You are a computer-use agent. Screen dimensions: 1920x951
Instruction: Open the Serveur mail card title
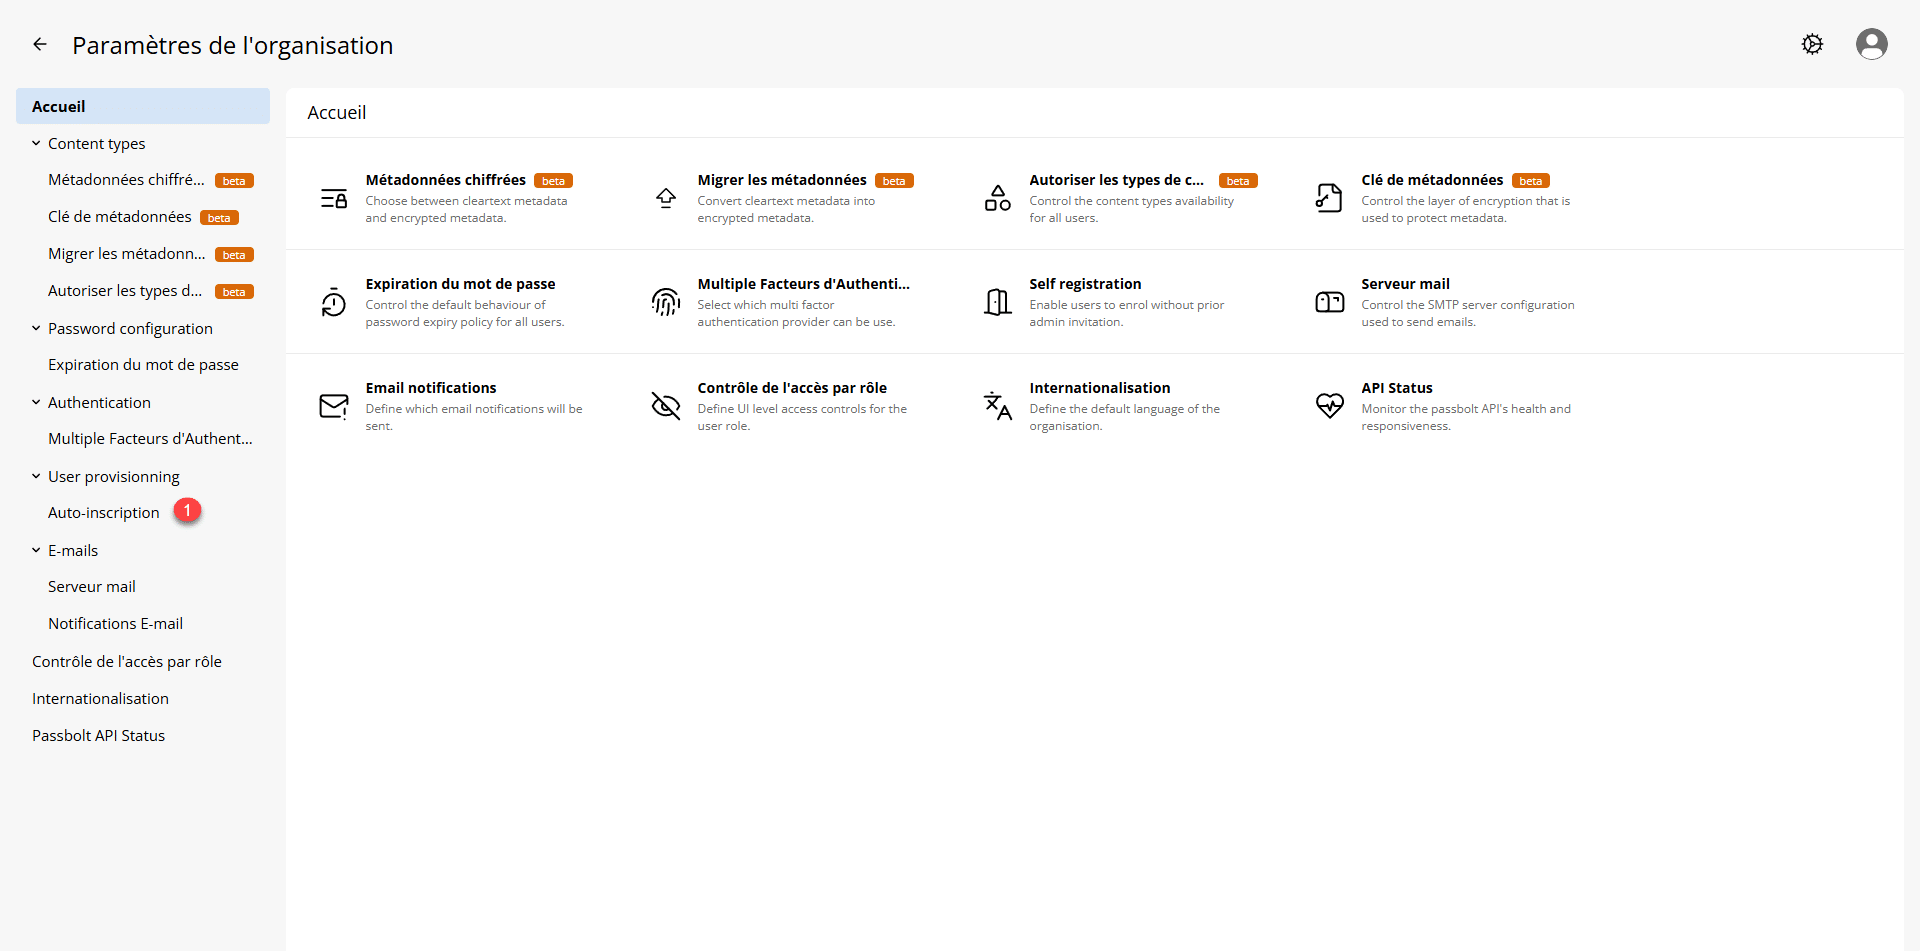(x=1404, y=284)
